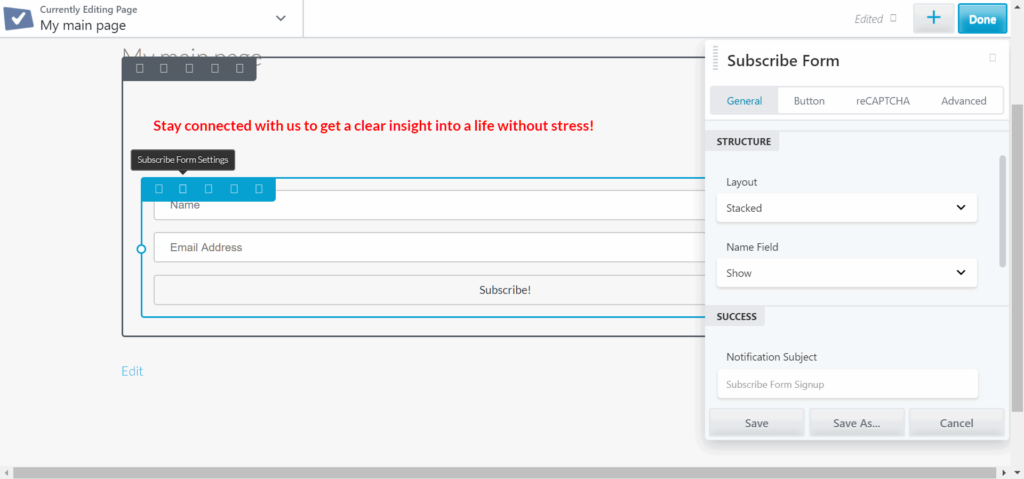Open the Button tab
This screenshot has height=479, width=1024.
(x=809, y=101)
